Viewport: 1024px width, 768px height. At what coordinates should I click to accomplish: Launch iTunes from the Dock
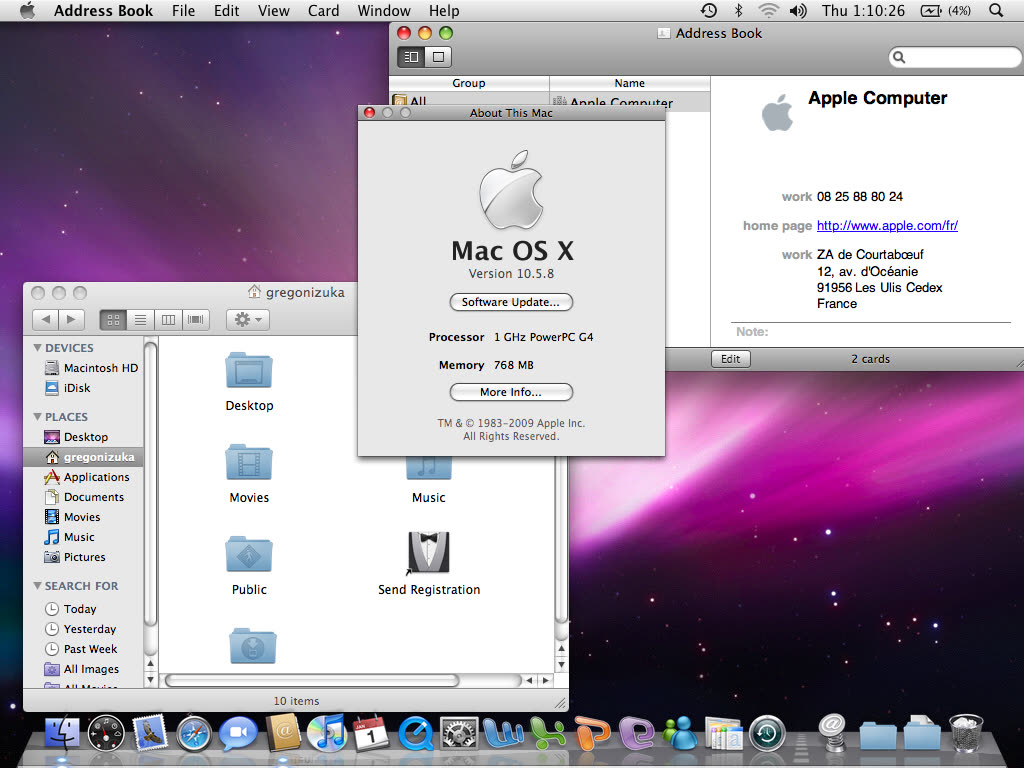(x=326, y=735)
